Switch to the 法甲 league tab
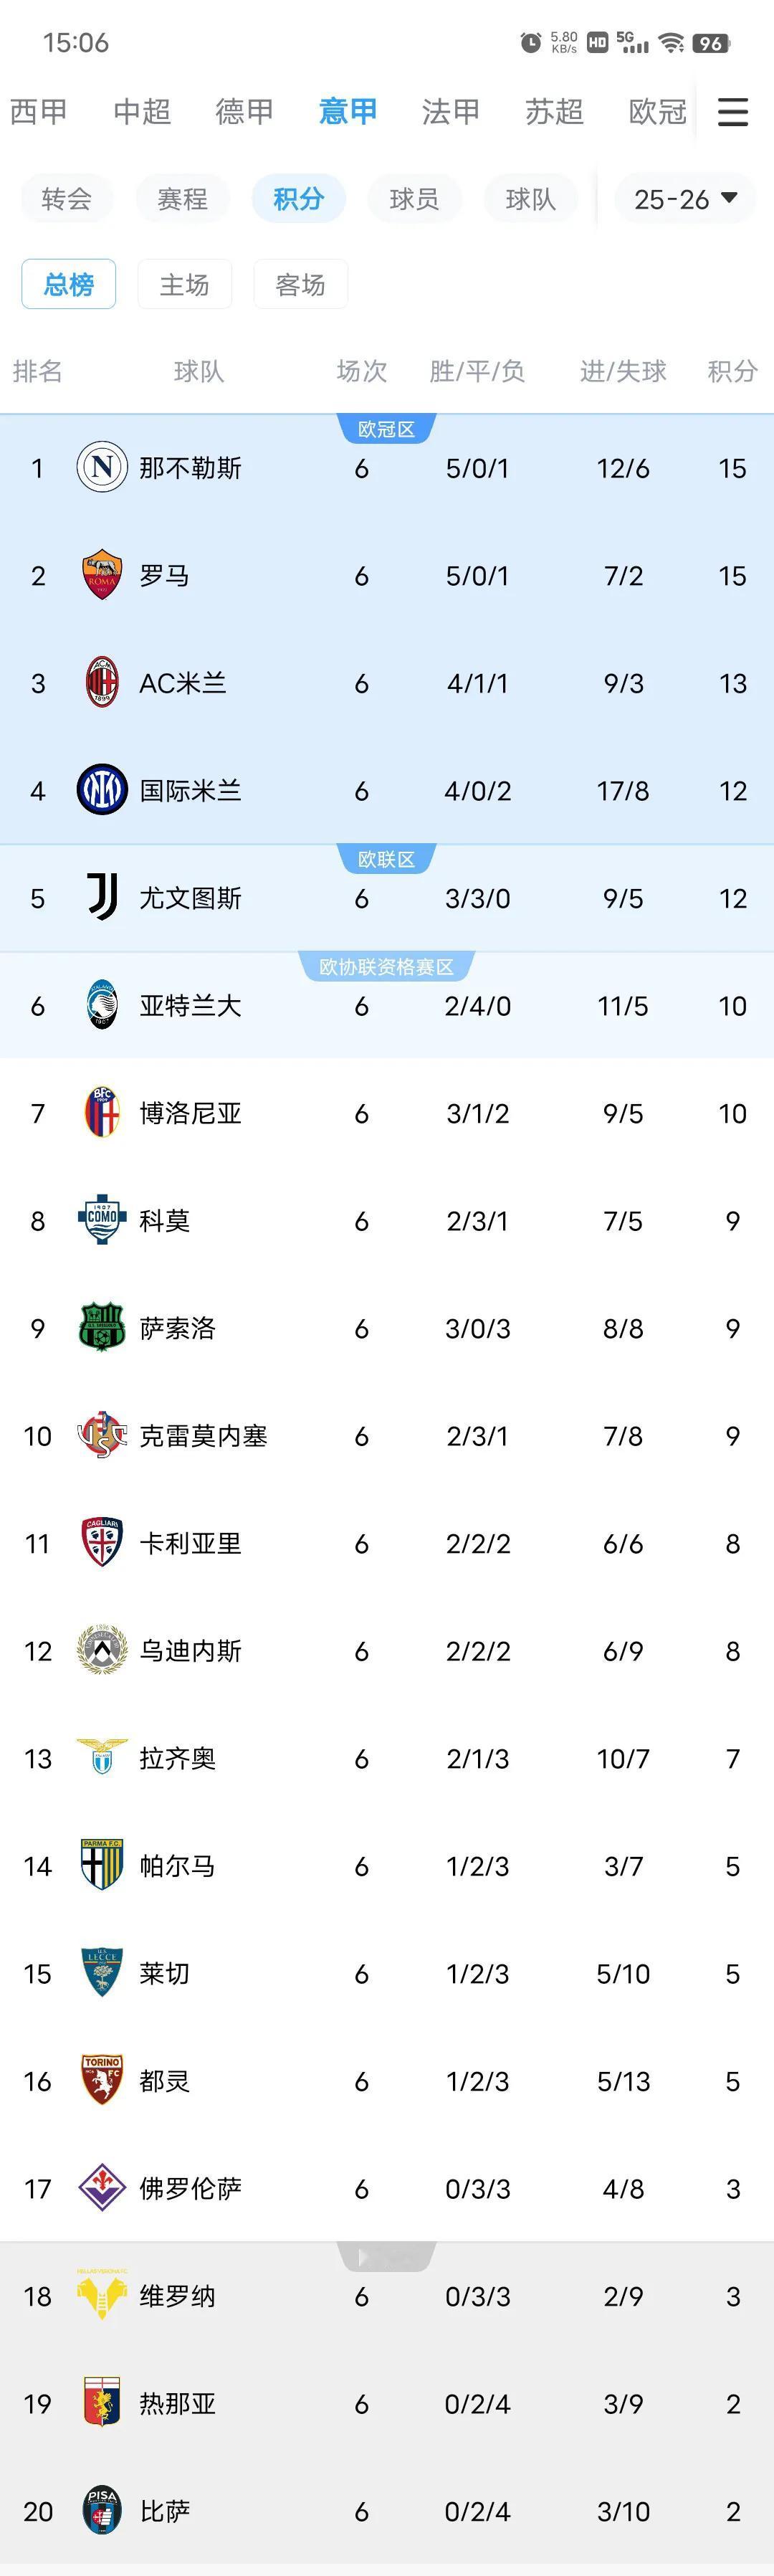The image size is (774, 2576). (451, 112)
